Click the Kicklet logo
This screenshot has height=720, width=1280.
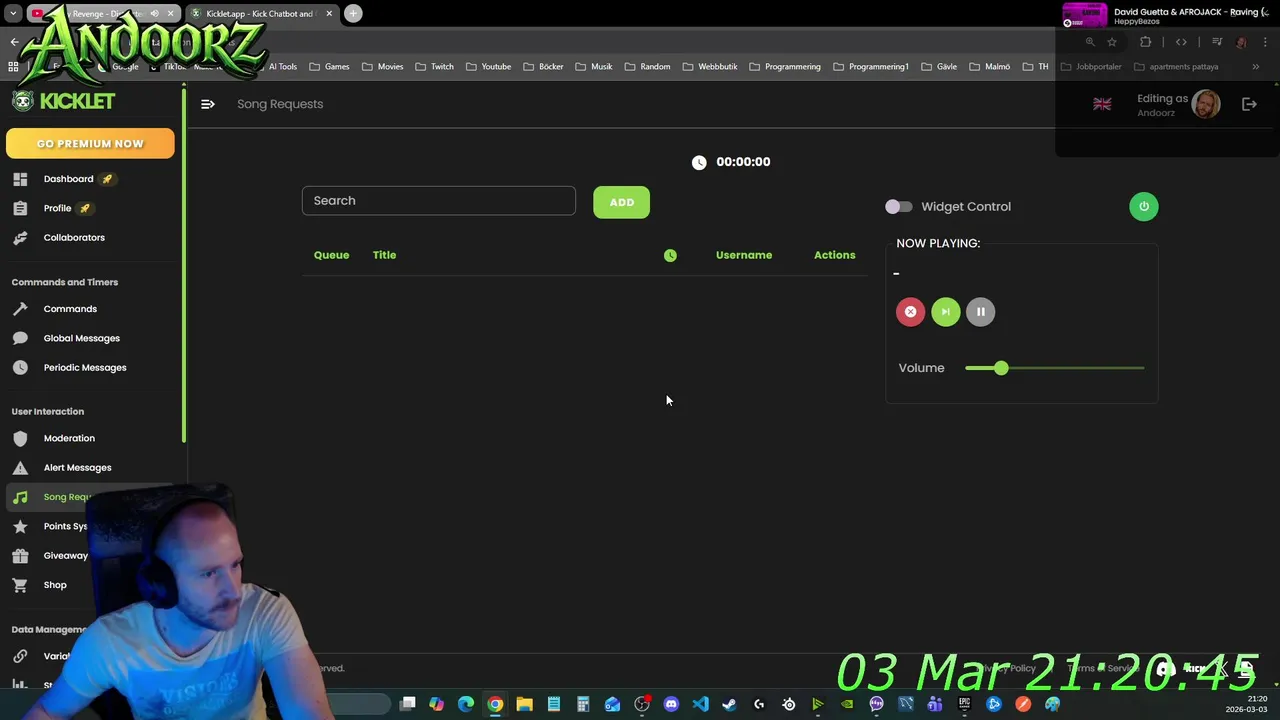[x=64, y=101]
